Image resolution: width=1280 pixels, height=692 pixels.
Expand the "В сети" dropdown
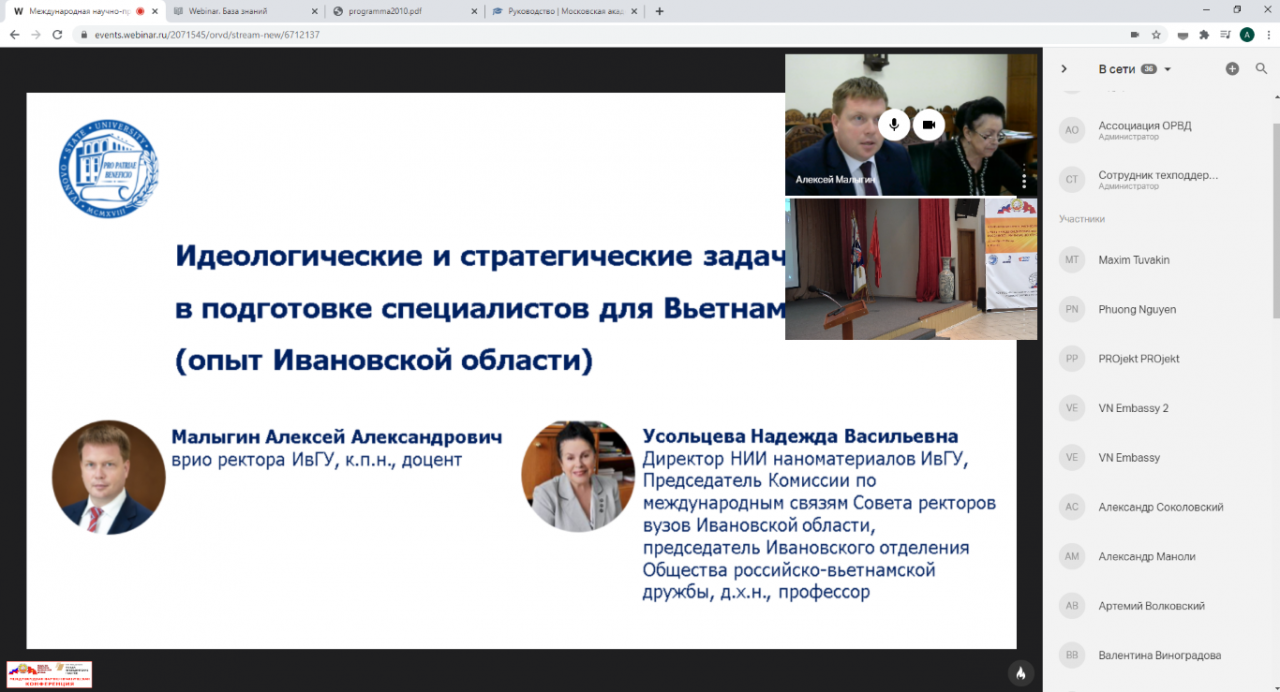pos(1167,69)
